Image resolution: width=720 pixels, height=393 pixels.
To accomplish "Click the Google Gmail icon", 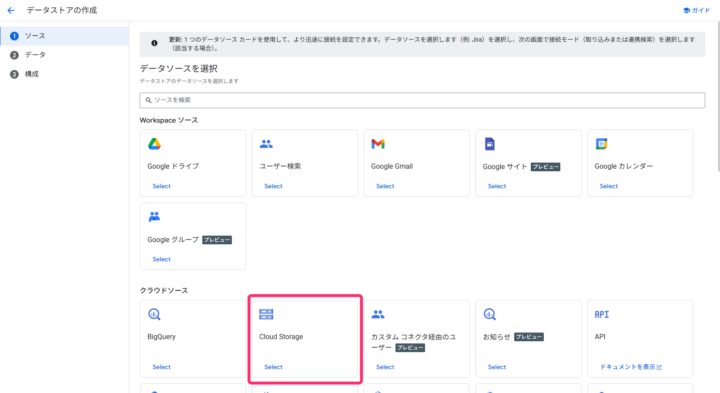I will click(378, 144).
